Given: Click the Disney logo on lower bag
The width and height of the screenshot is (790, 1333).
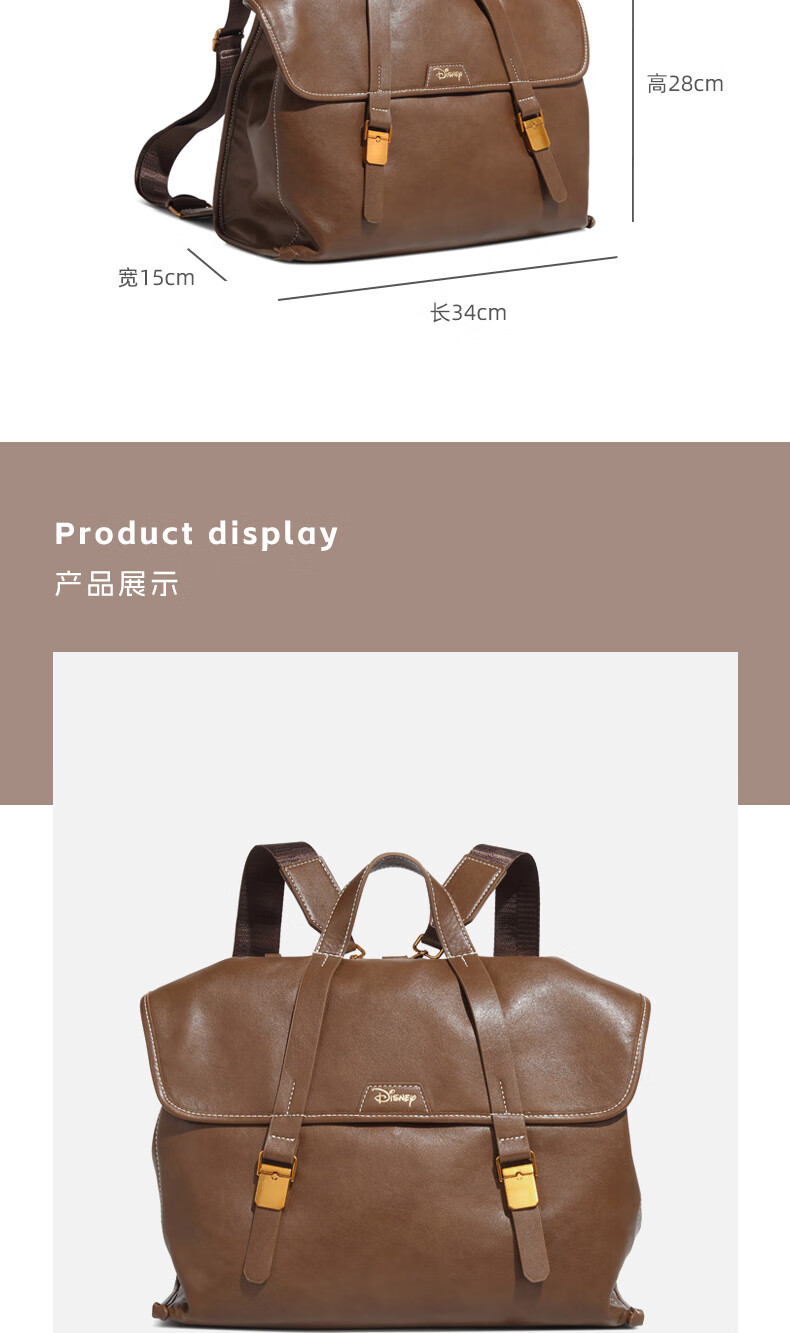Looking at the screenshot, I should click(396, 1097).
